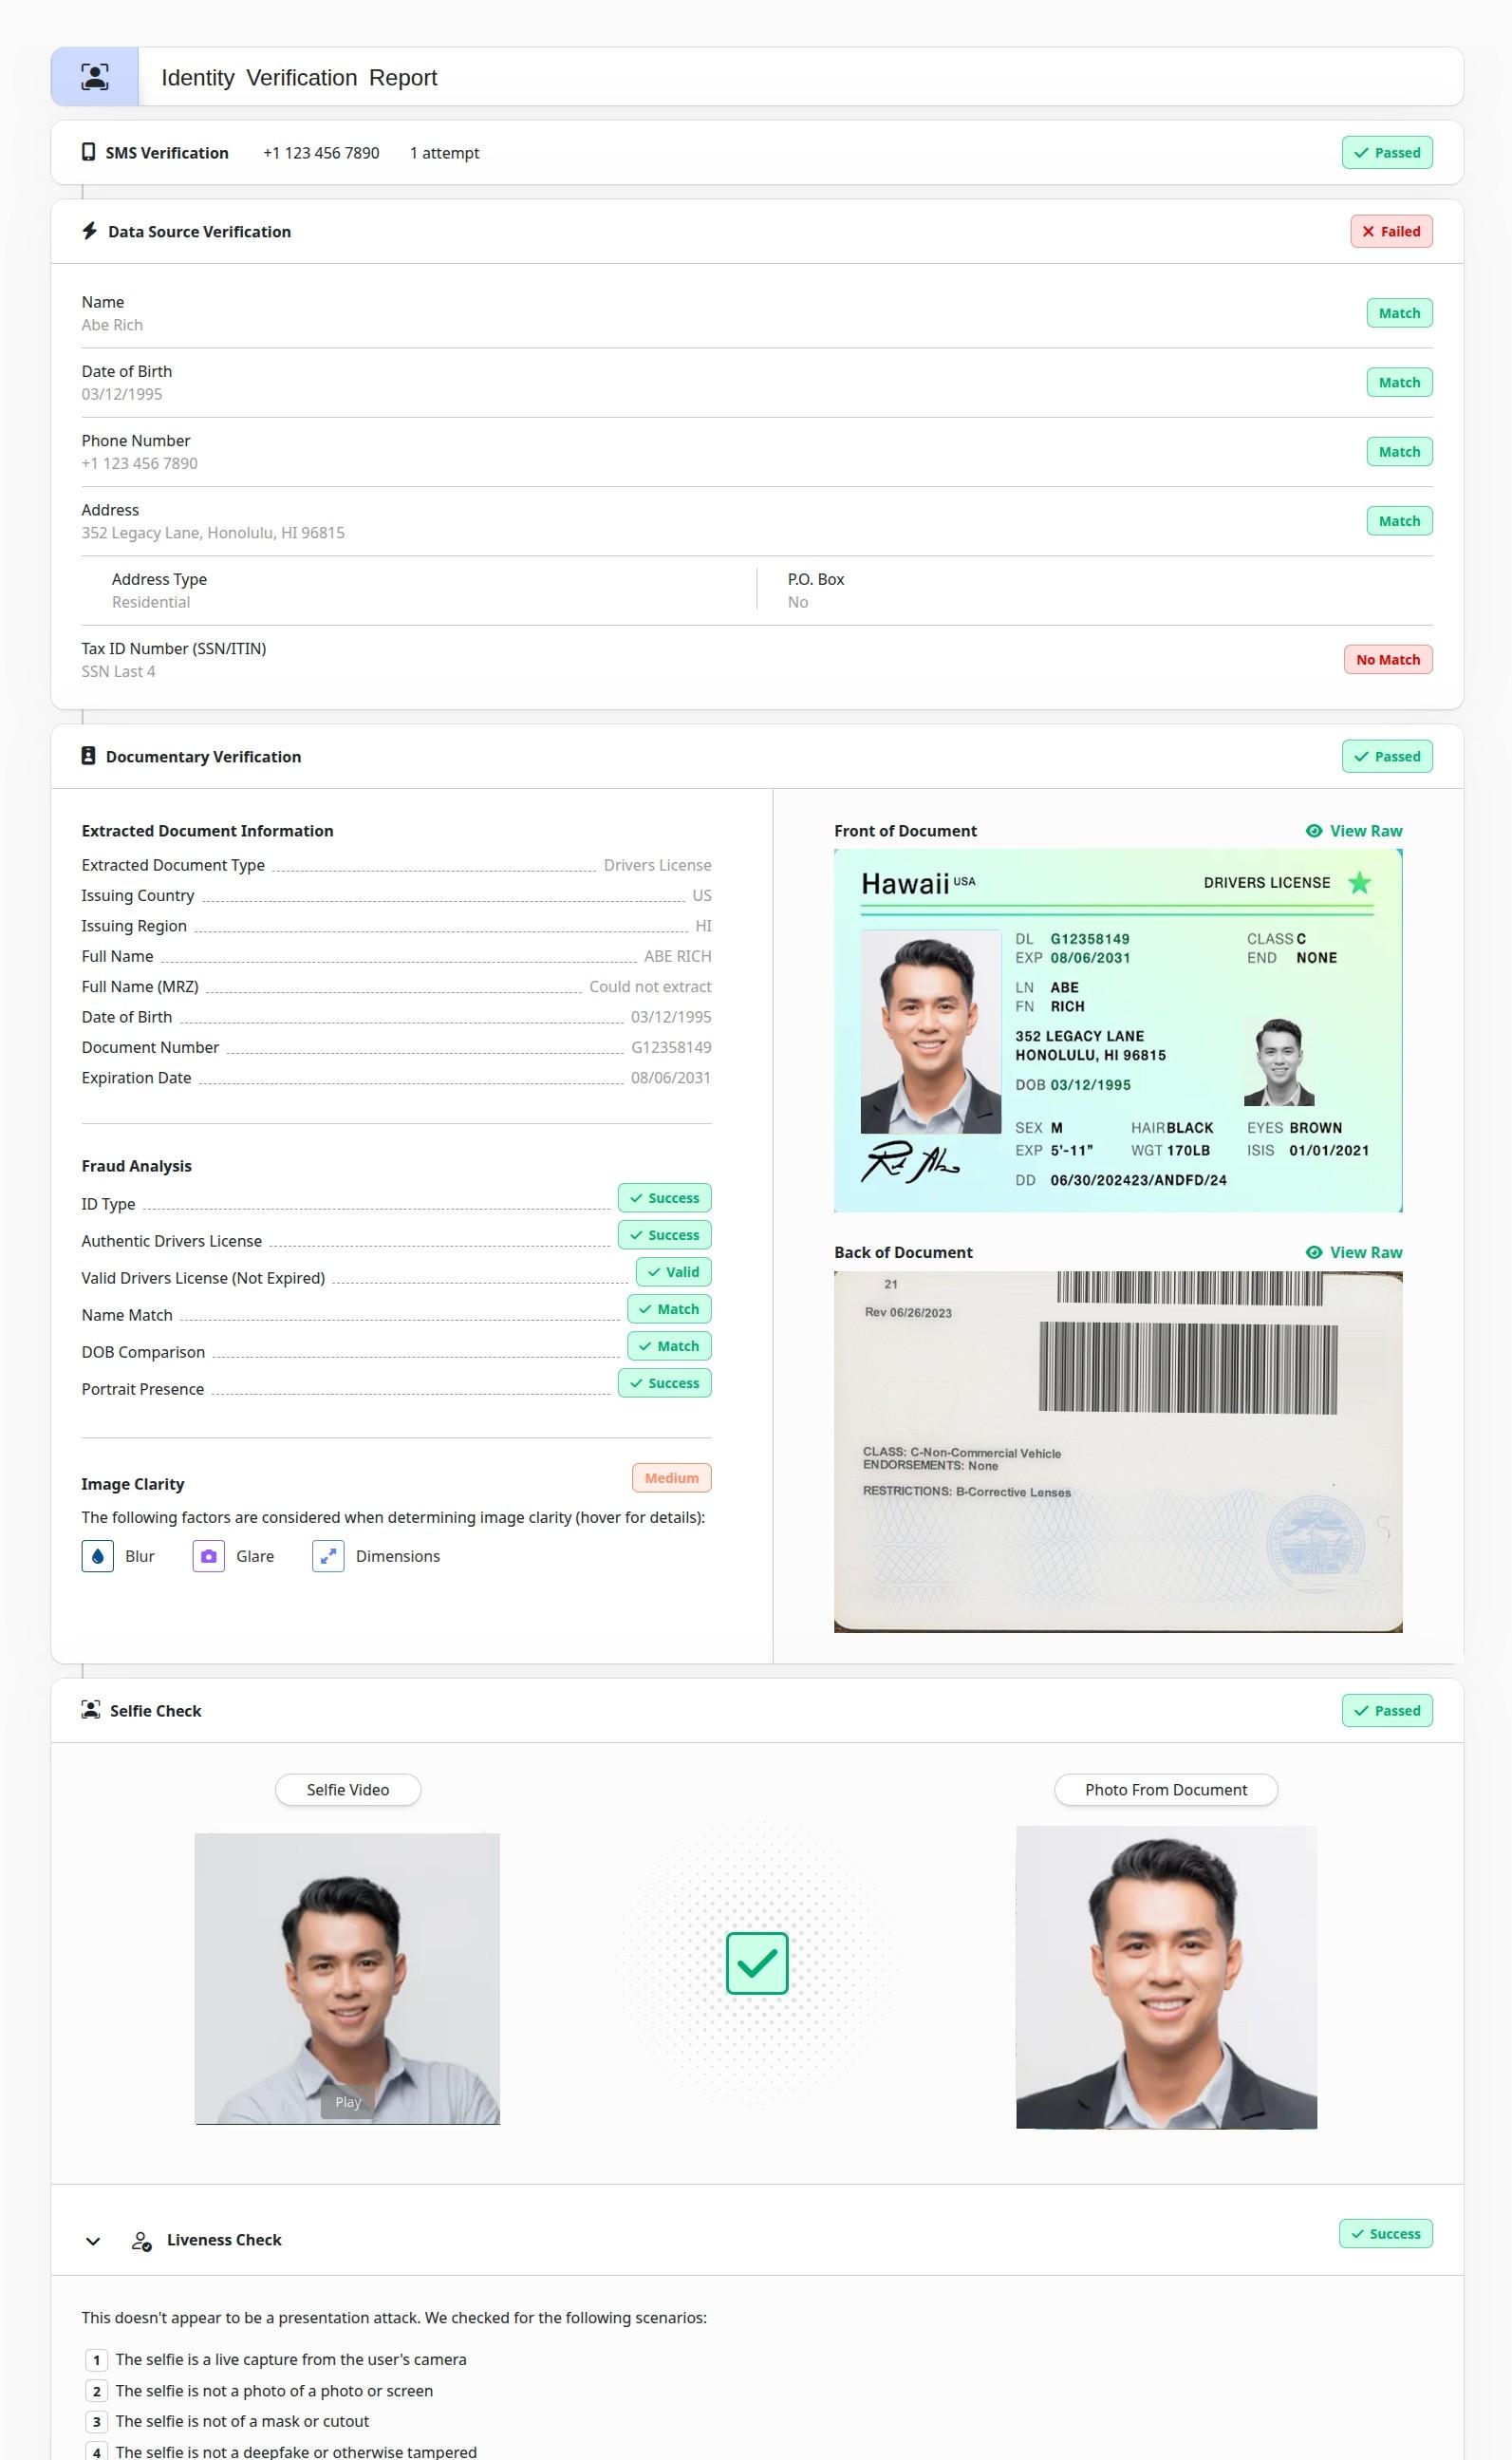The height and width of the screenshot is (2460, 1512).
Task: Click the Portrait Presence Success badge
Action: click(665, 1383)
